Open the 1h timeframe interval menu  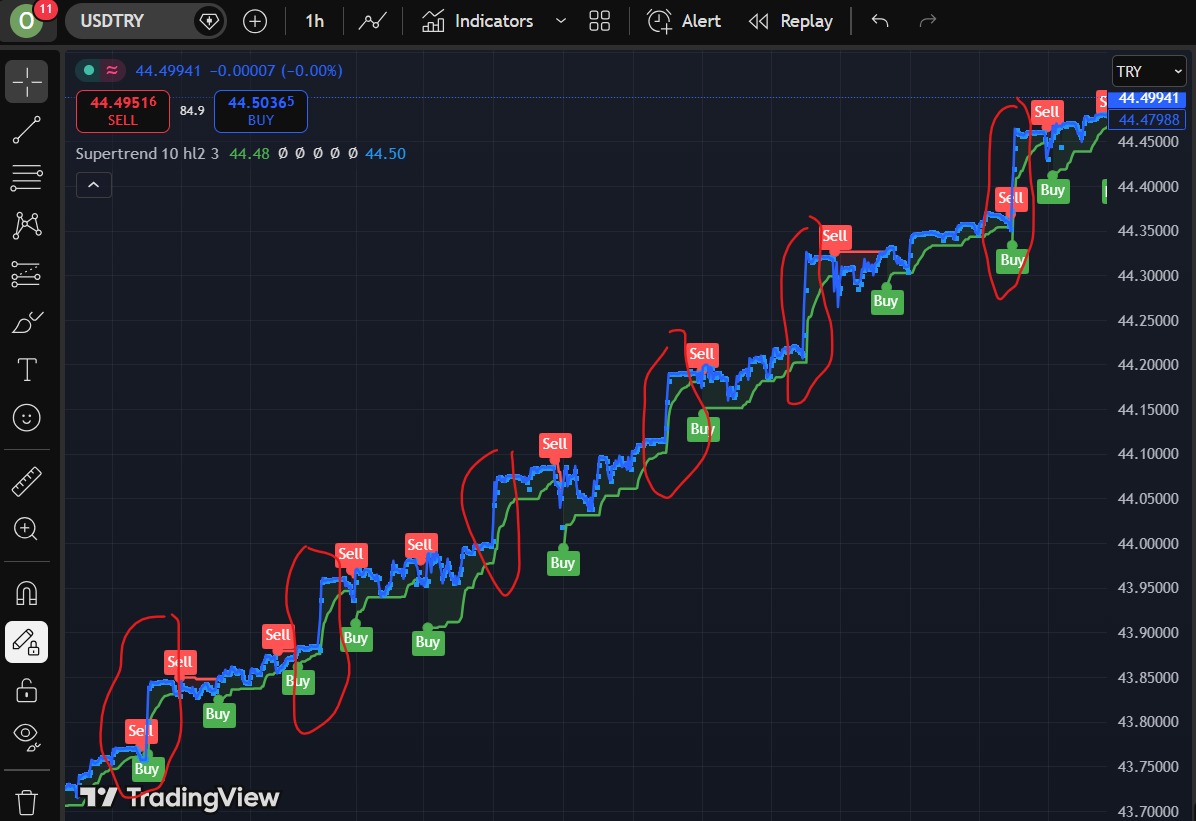[314, 21]
